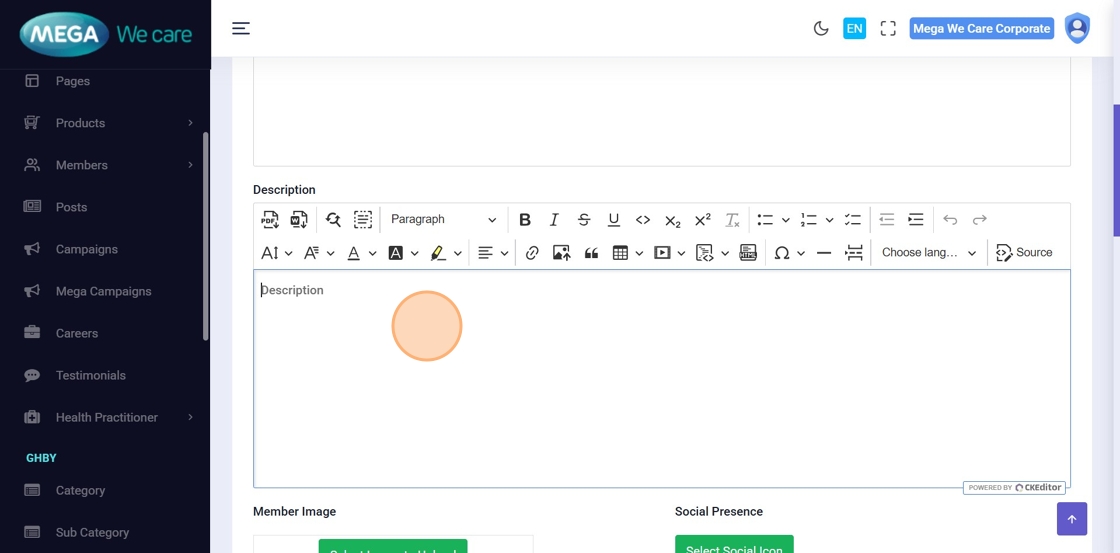Toggle fullscreen mode
Image resolution: width=1120 pixels, height=553 pixels.
(x=888, y=29)
